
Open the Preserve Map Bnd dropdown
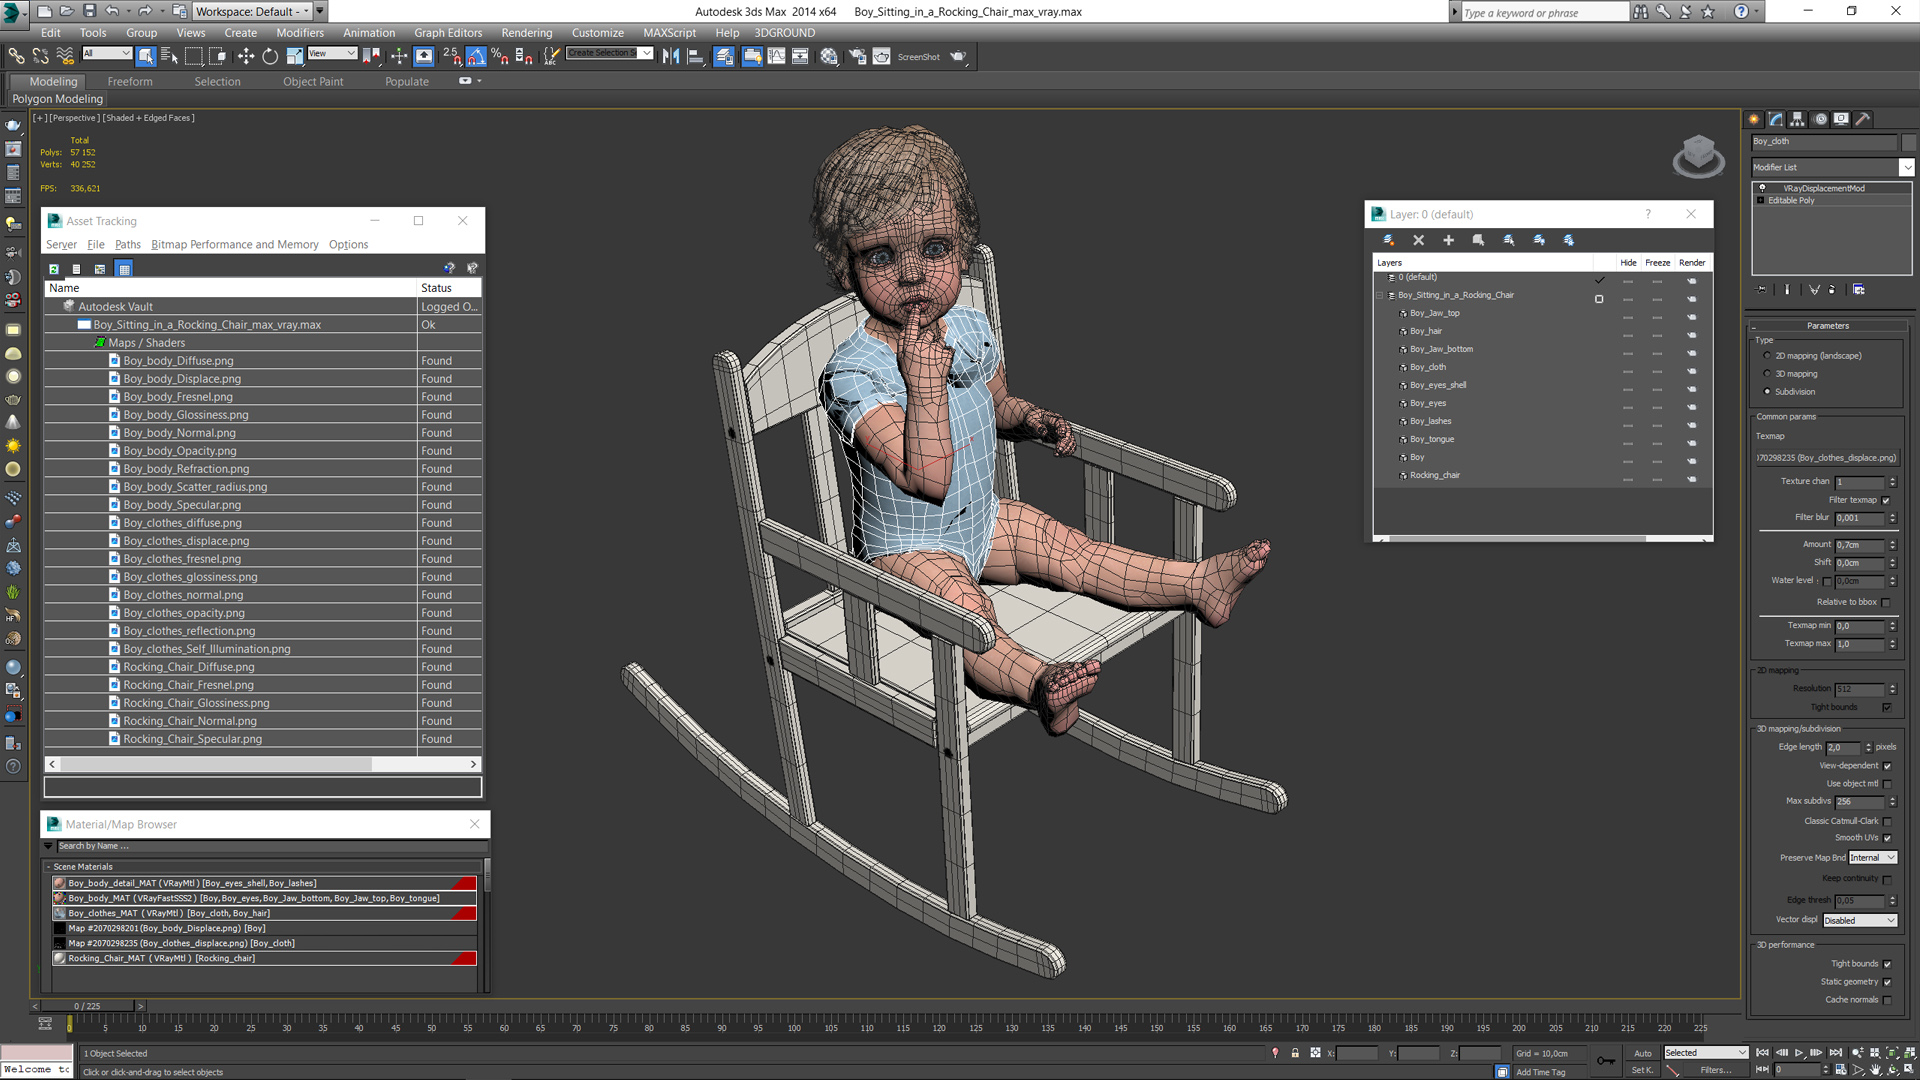tap(1872, 858)
